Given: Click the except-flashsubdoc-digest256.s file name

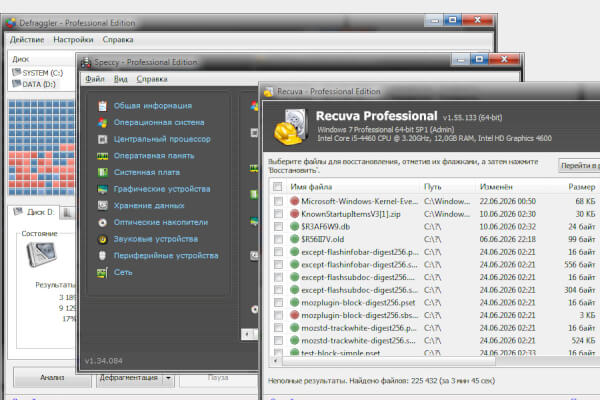Looking at the screenshot, I should click(x=359, y=290).
